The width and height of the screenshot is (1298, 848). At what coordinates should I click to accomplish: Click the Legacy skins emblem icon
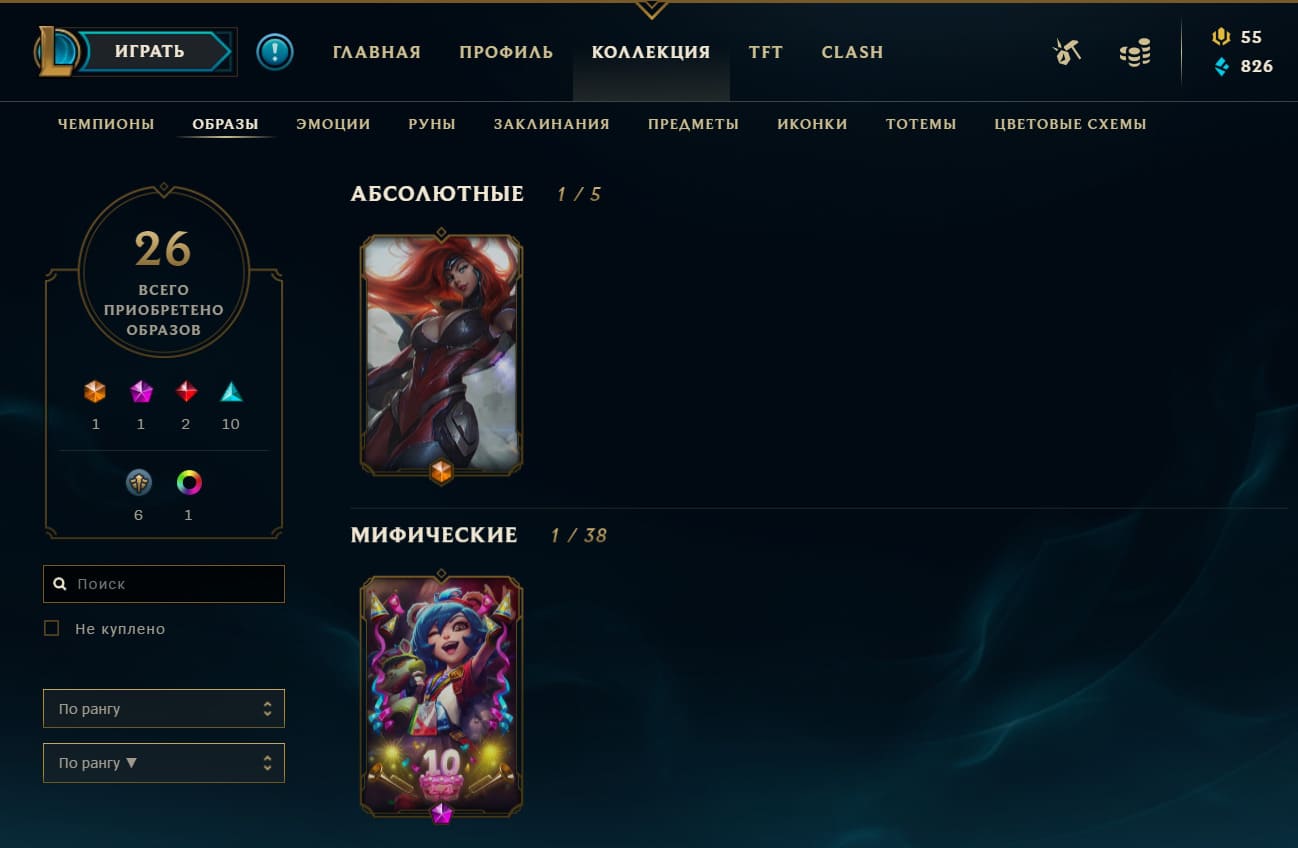(x=139, y=483)
